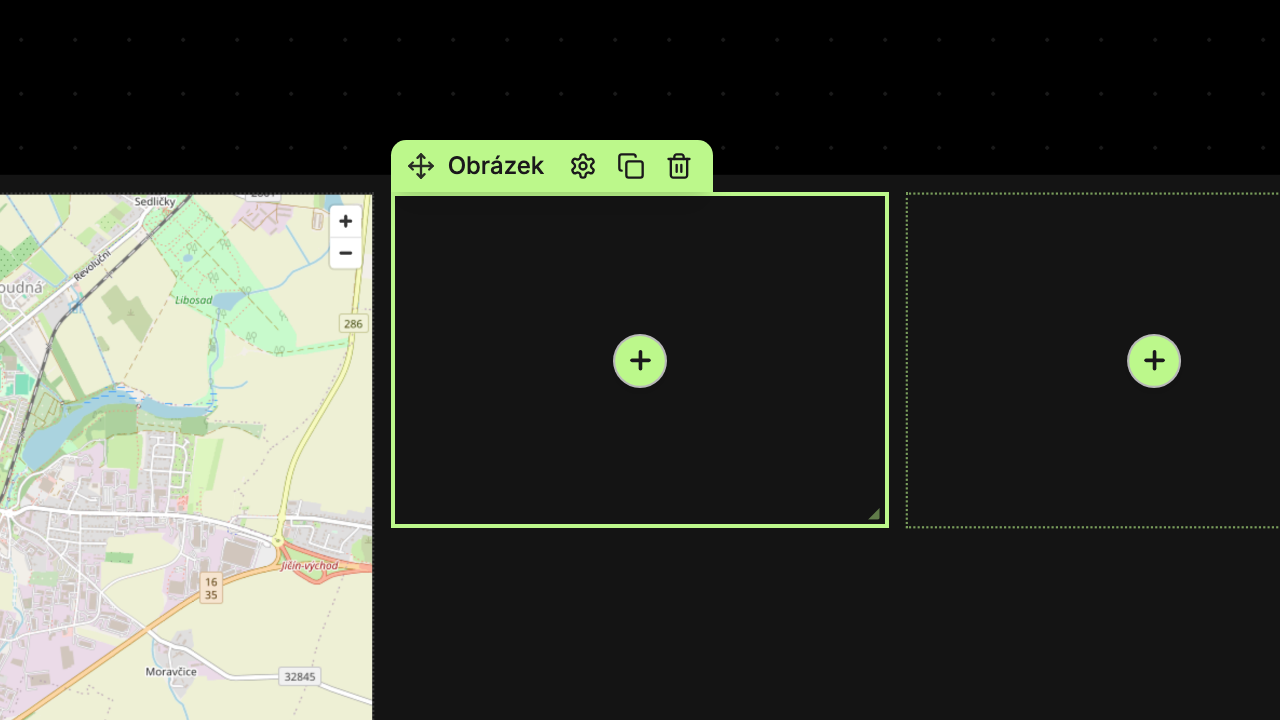Select the Obrázek label in the block toolbar

pyautogui.click(x=496, y=166)
